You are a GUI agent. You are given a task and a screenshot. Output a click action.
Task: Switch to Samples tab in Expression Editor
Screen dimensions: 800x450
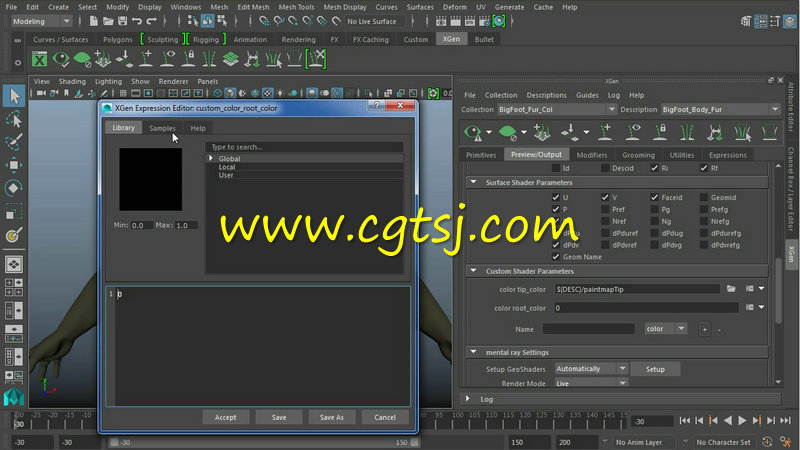point(162,128)
